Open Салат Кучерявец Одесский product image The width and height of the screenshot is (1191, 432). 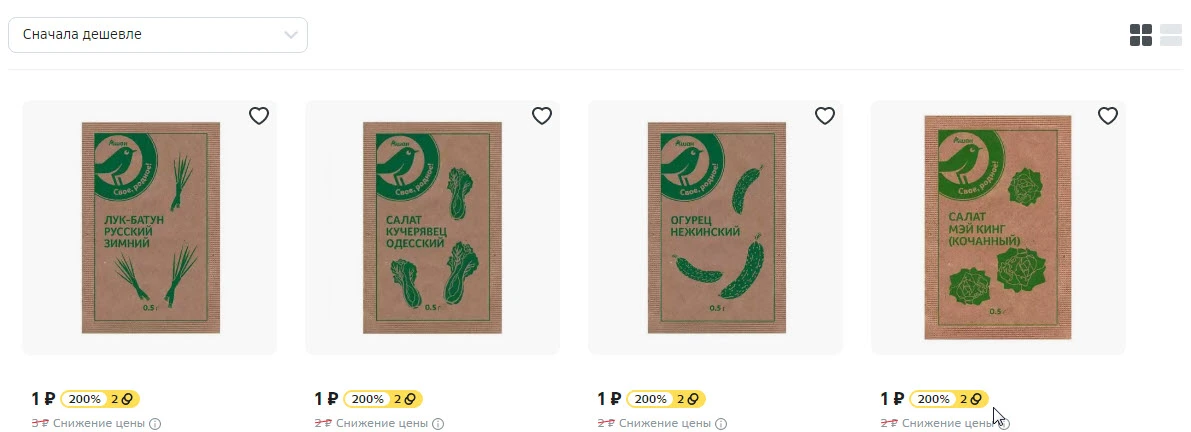[432, 228]
